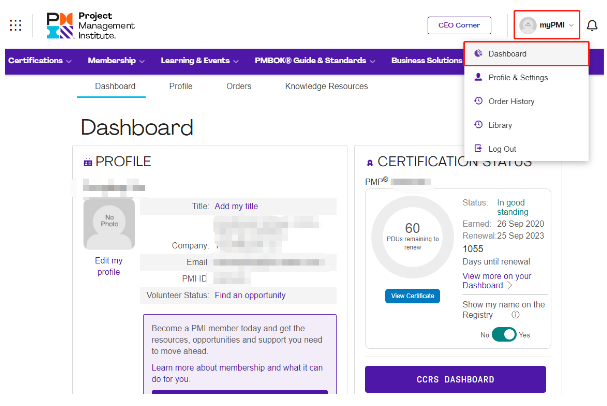The height and width of the screenshot is (406, 607).
Task: Click the View Certificate button
Action: tap(412, 296)
